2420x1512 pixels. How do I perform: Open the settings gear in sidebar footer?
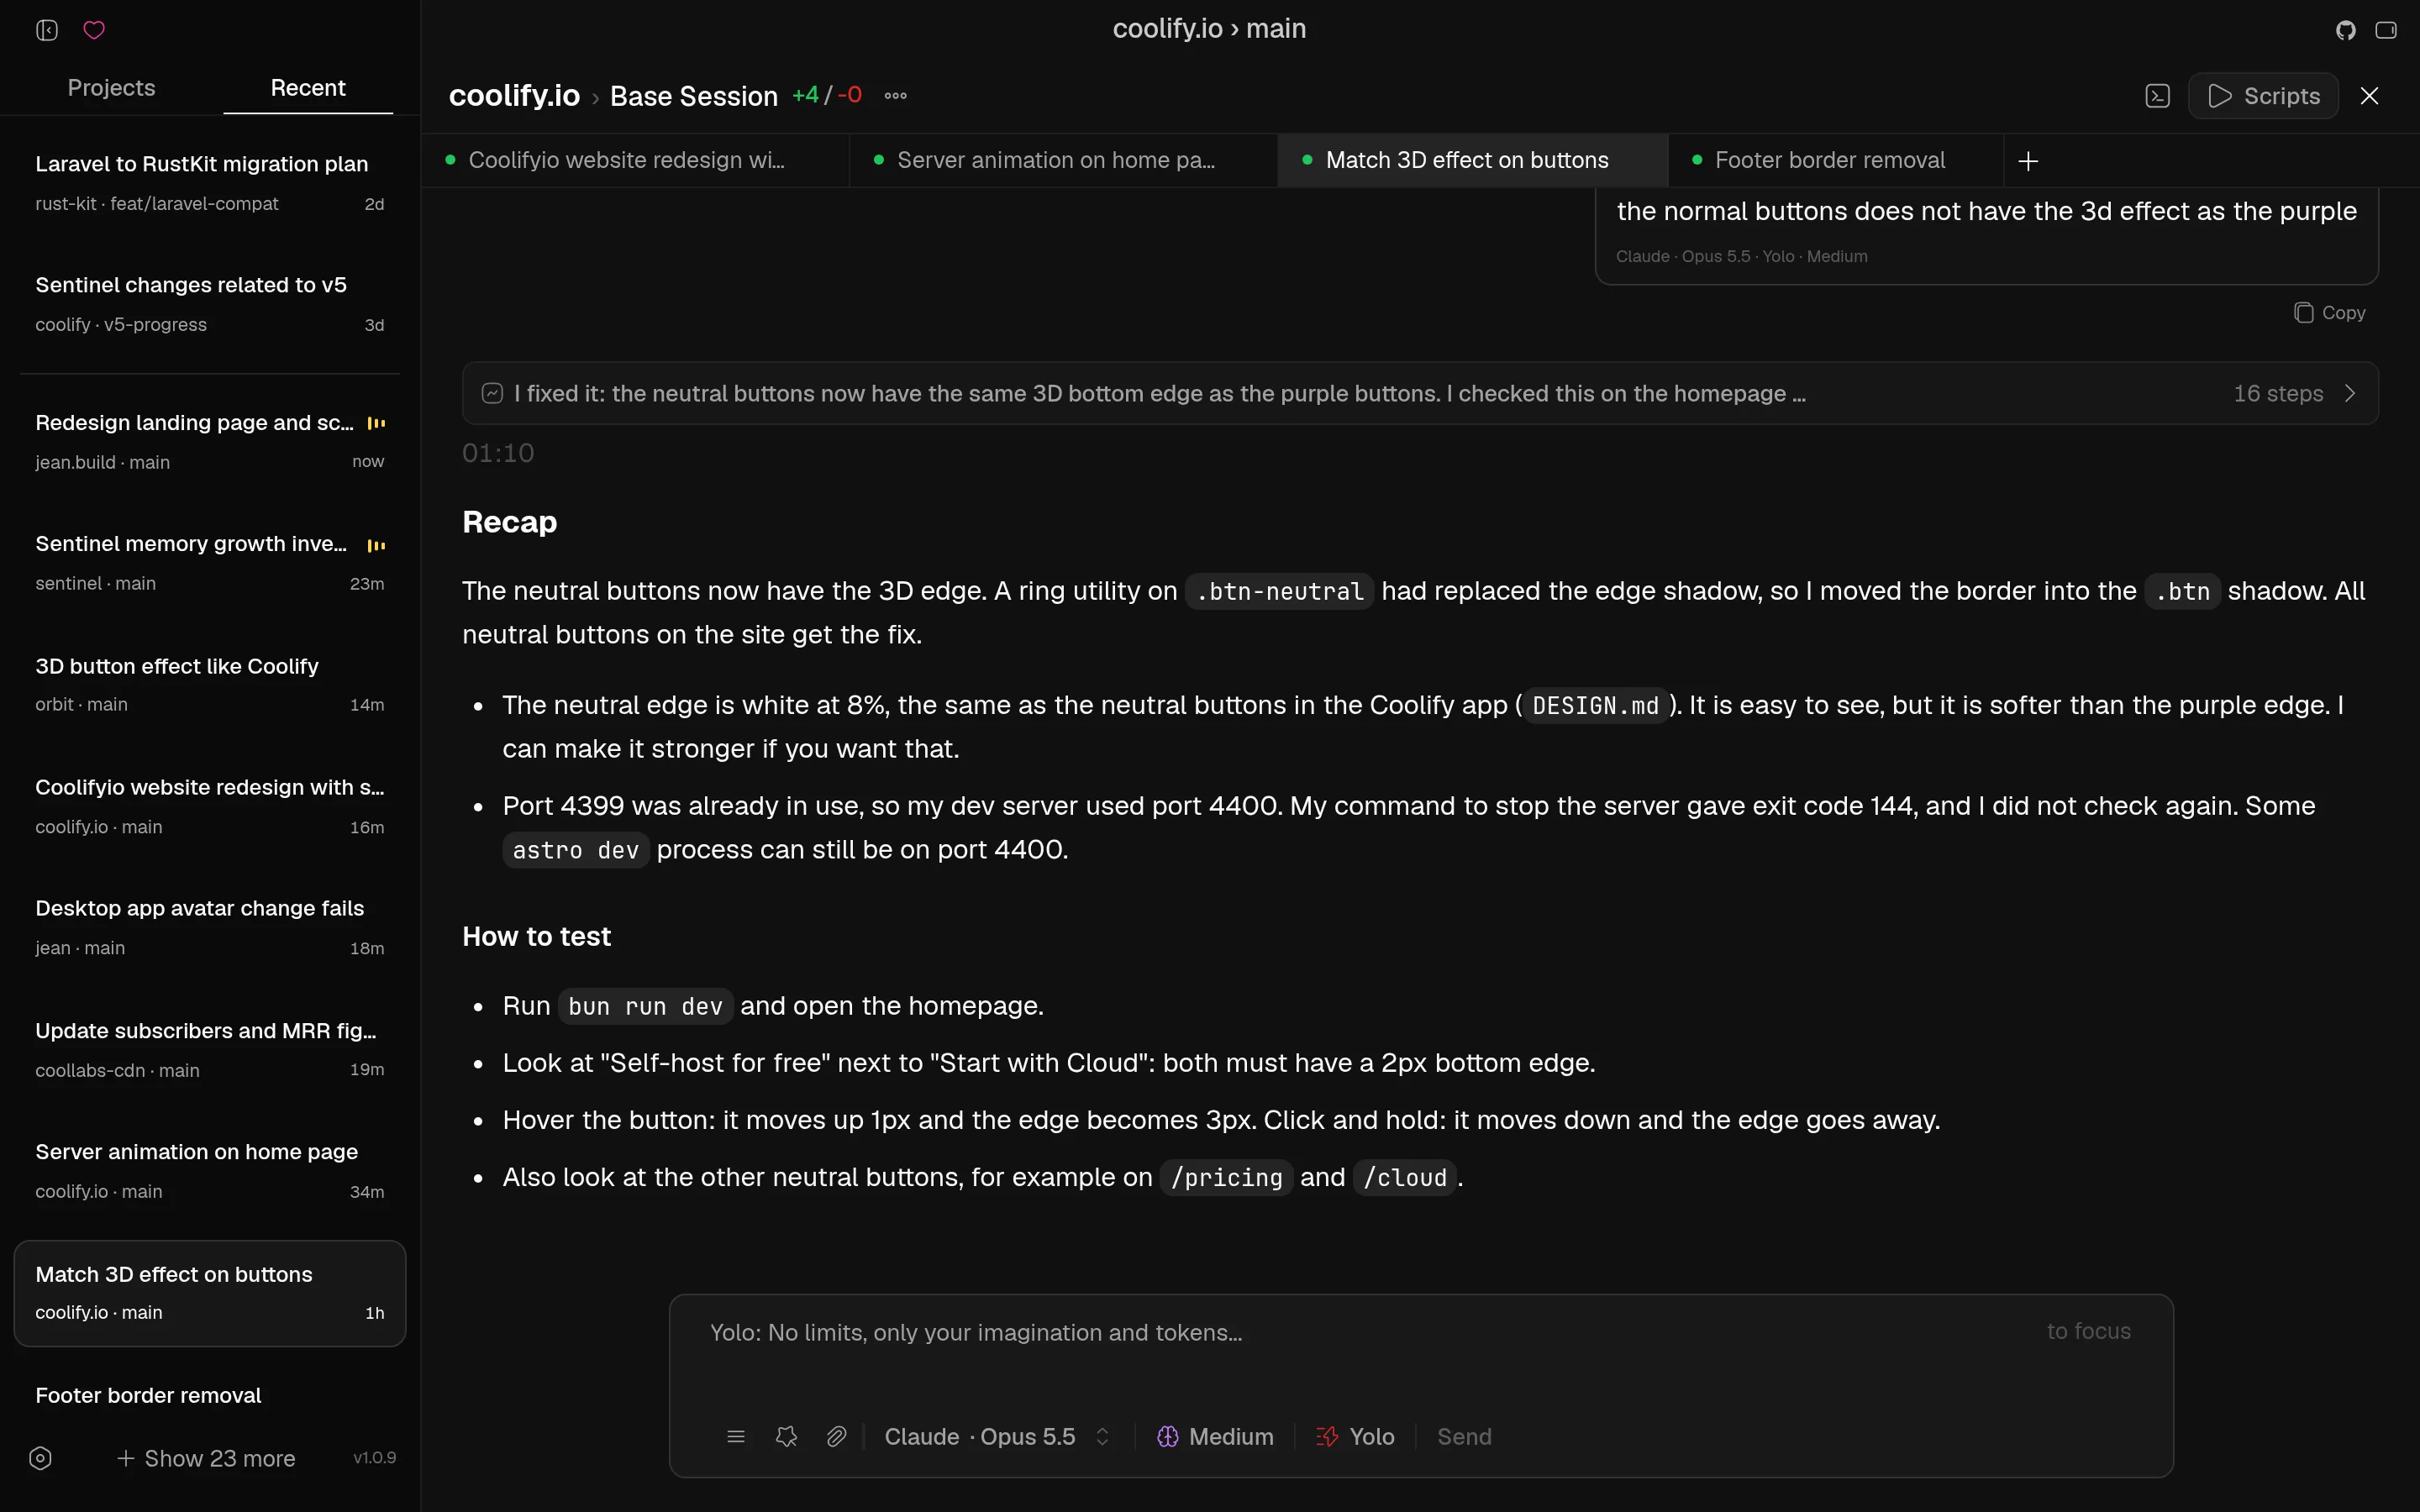(x=41, y=1458)
